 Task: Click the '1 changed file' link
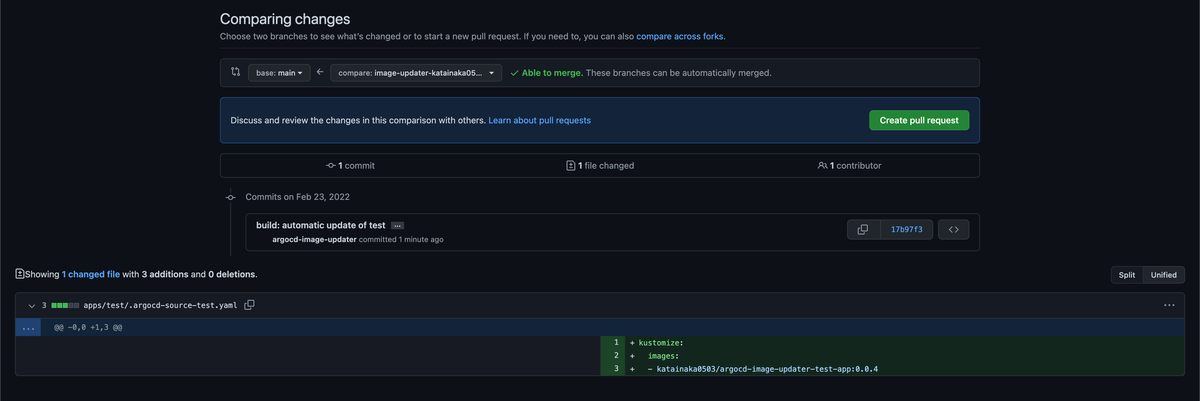[x=91, y=274]
